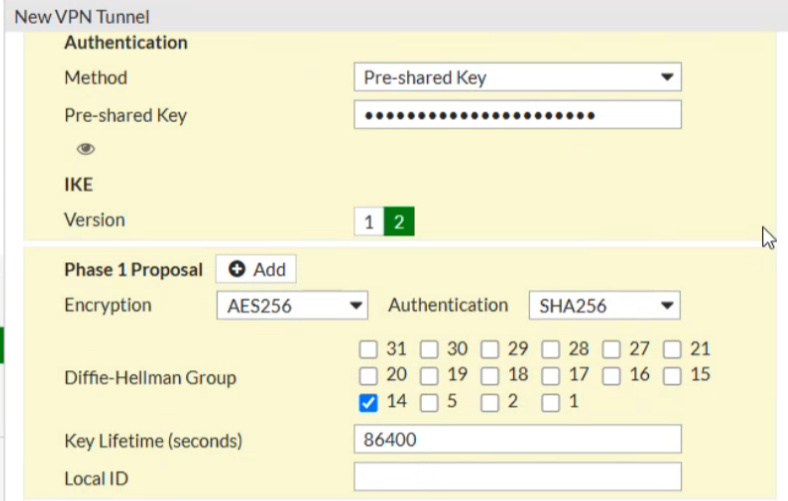Enable Diffie-Hellman group 20

368,376
